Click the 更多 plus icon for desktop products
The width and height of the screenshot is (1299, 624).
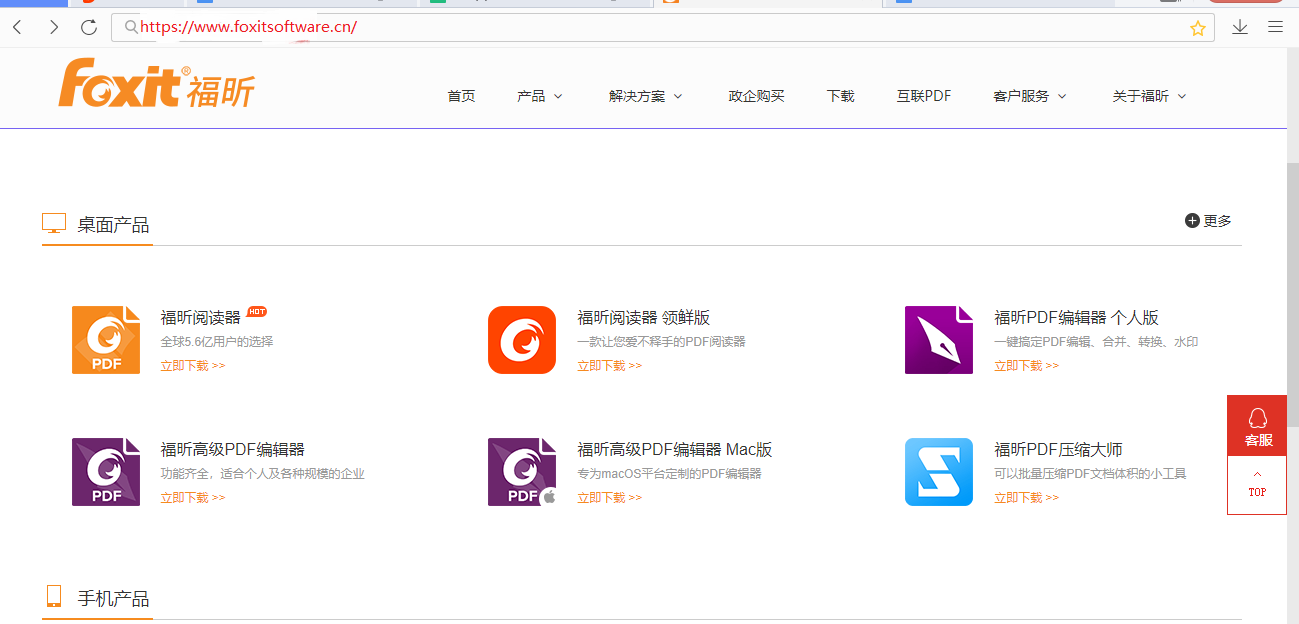[x=1192, y=221]
